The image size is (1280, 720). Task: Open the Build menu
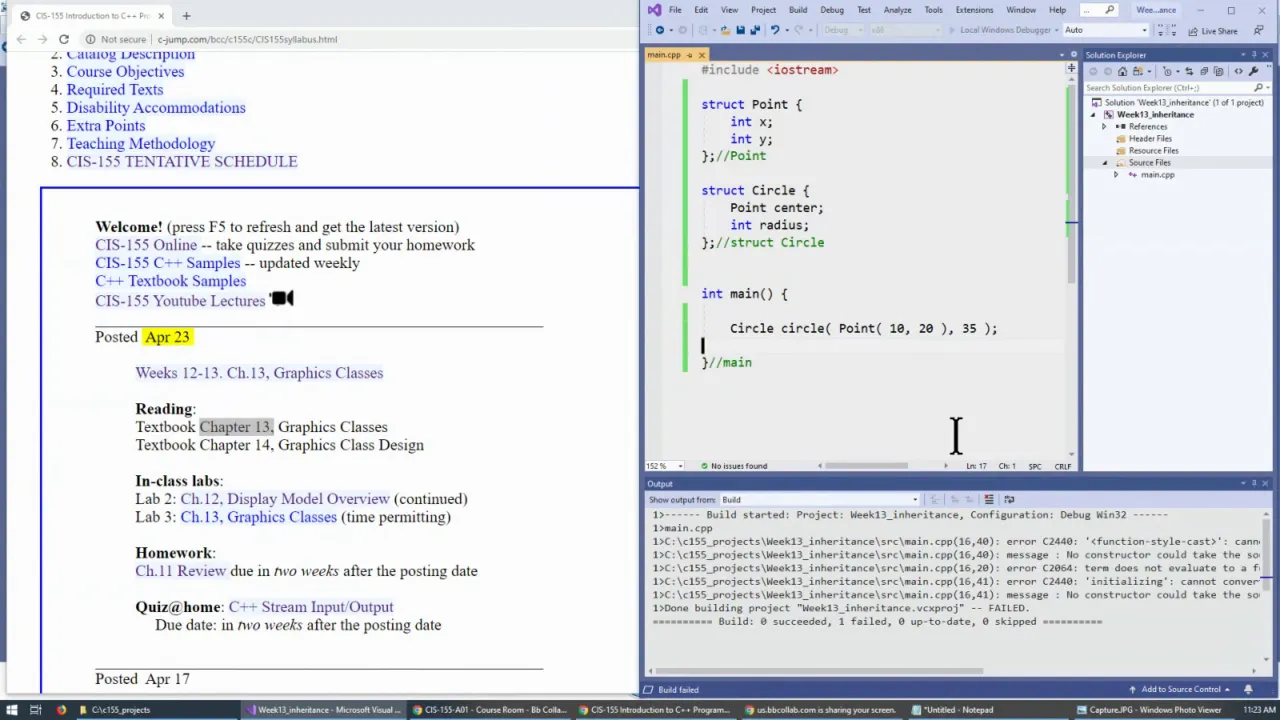[798, 10]
